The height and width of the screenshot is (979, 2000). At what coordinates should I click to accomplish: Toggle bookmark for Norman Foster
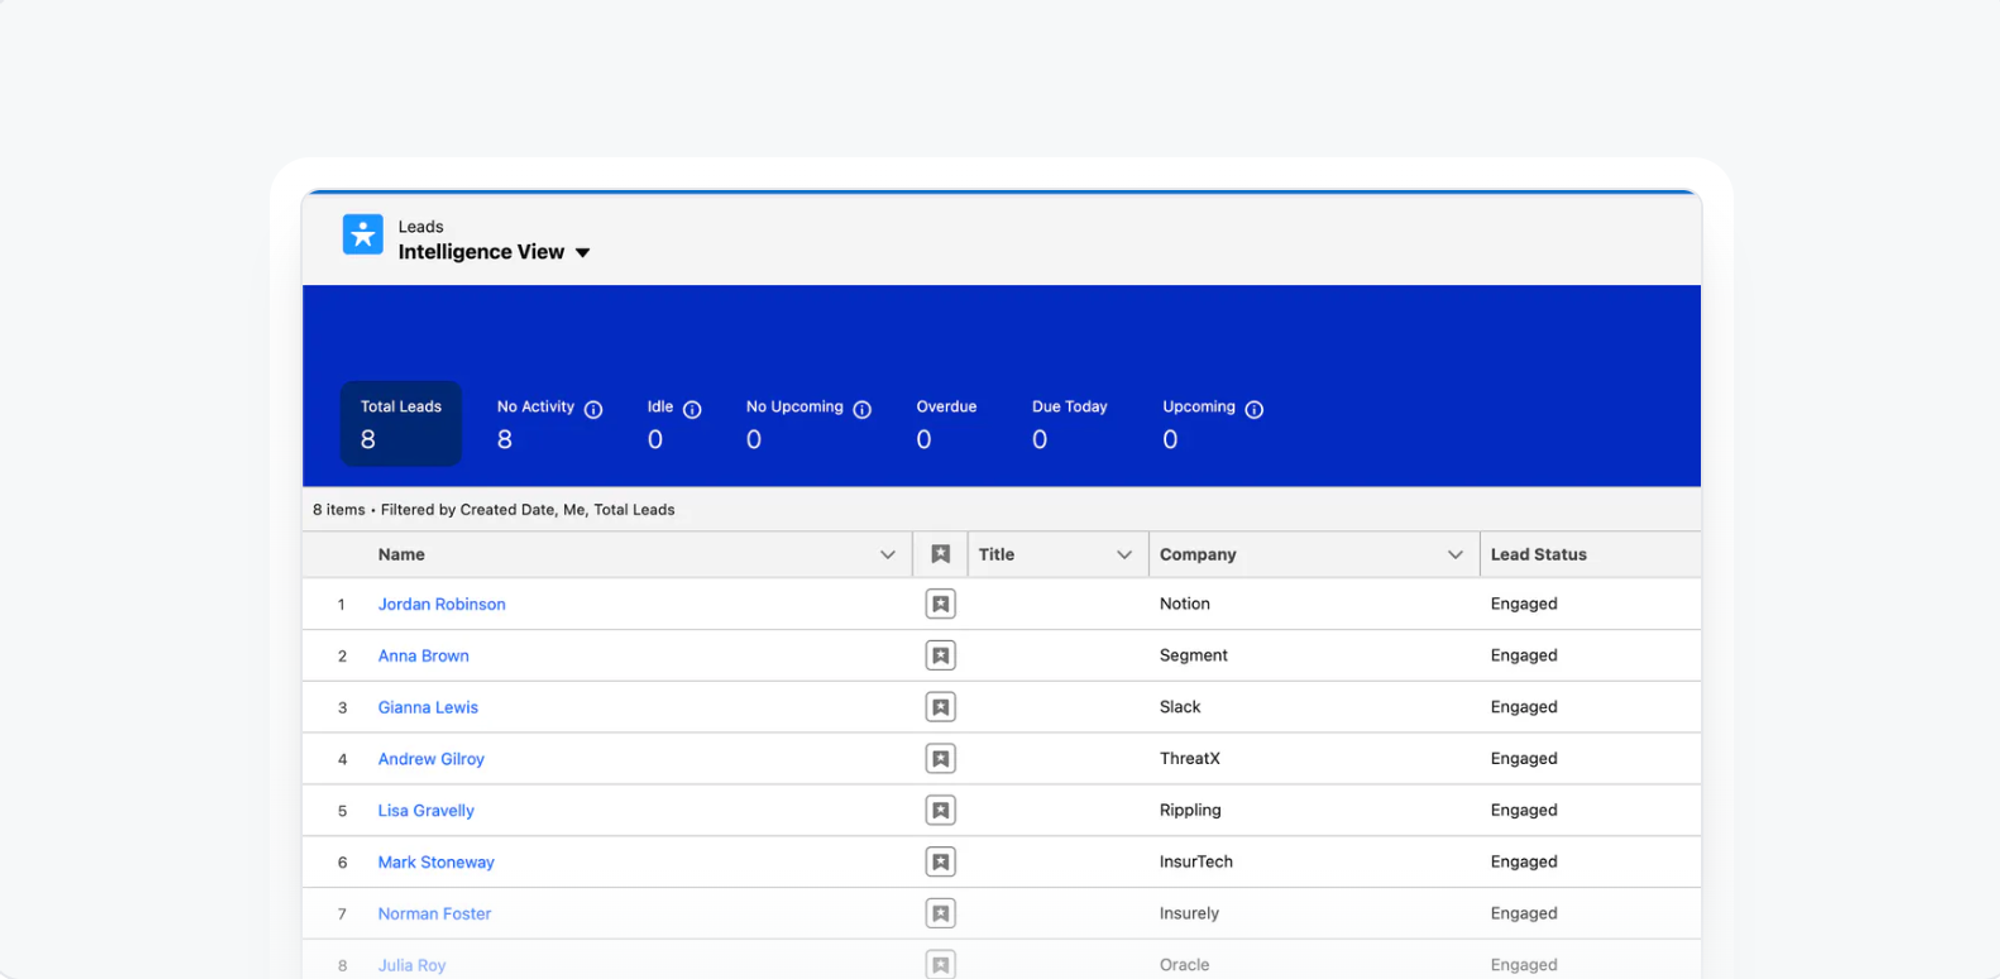point(940,913)
